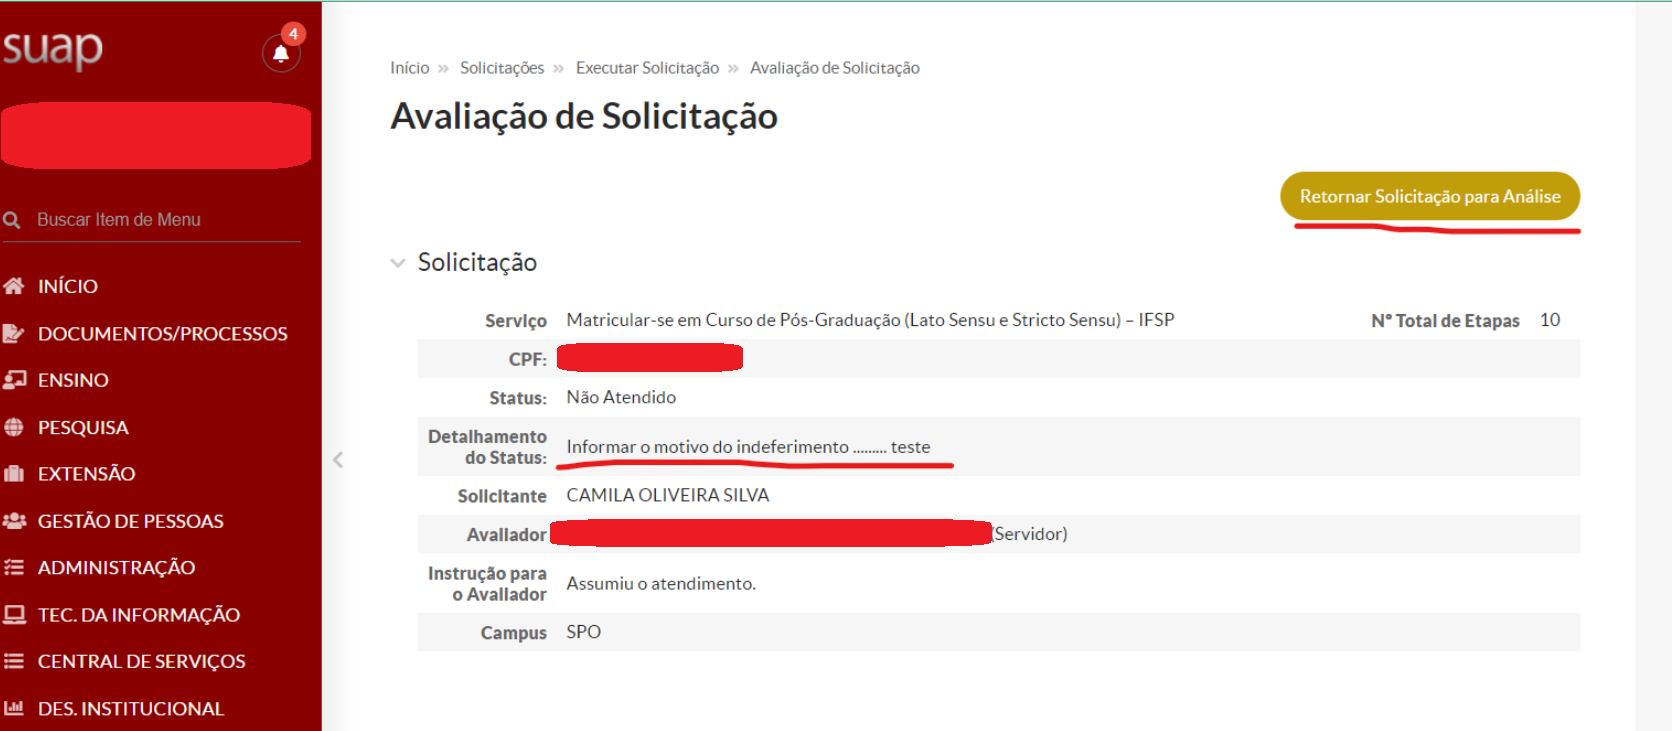This screenshot has height=731, width=1672.
Task: Click the Pesquisa globe icon
Action: click(14, 427)
